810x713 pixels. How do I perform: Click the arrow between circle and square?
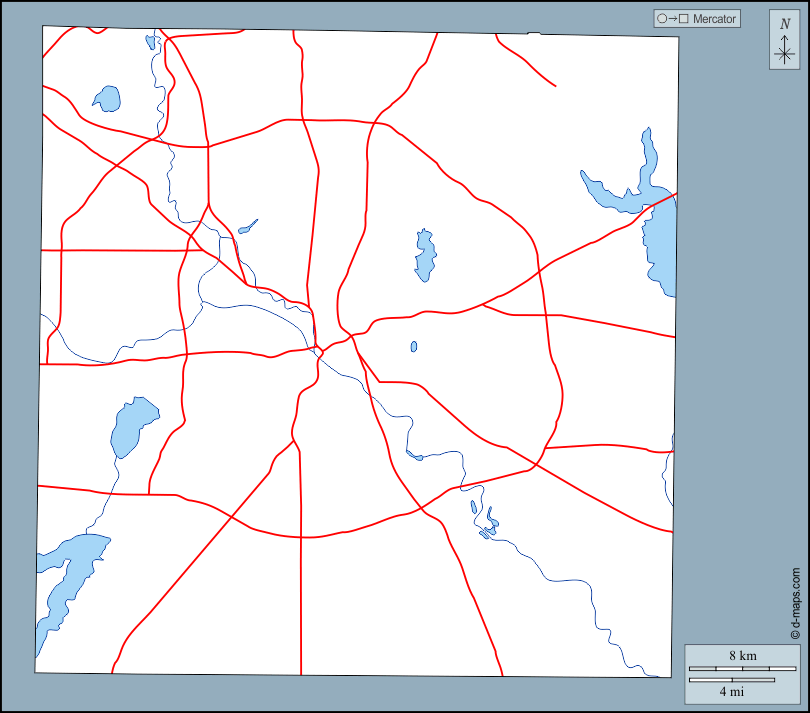point(673,19)
